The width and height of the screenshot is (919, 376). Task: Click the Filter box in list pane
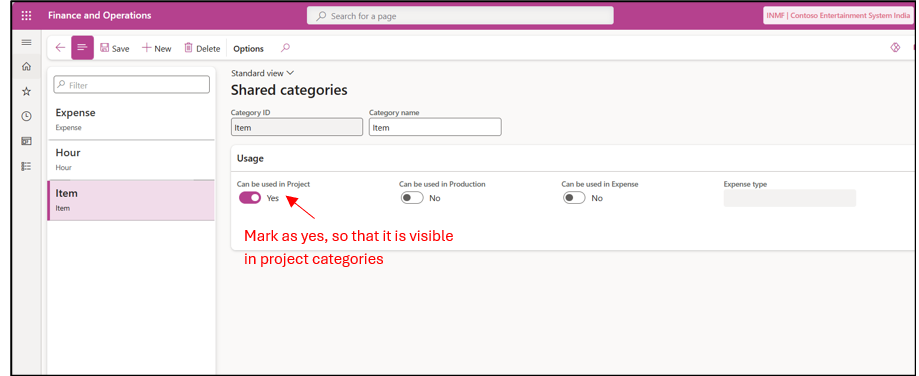click(x=131, y=85)
